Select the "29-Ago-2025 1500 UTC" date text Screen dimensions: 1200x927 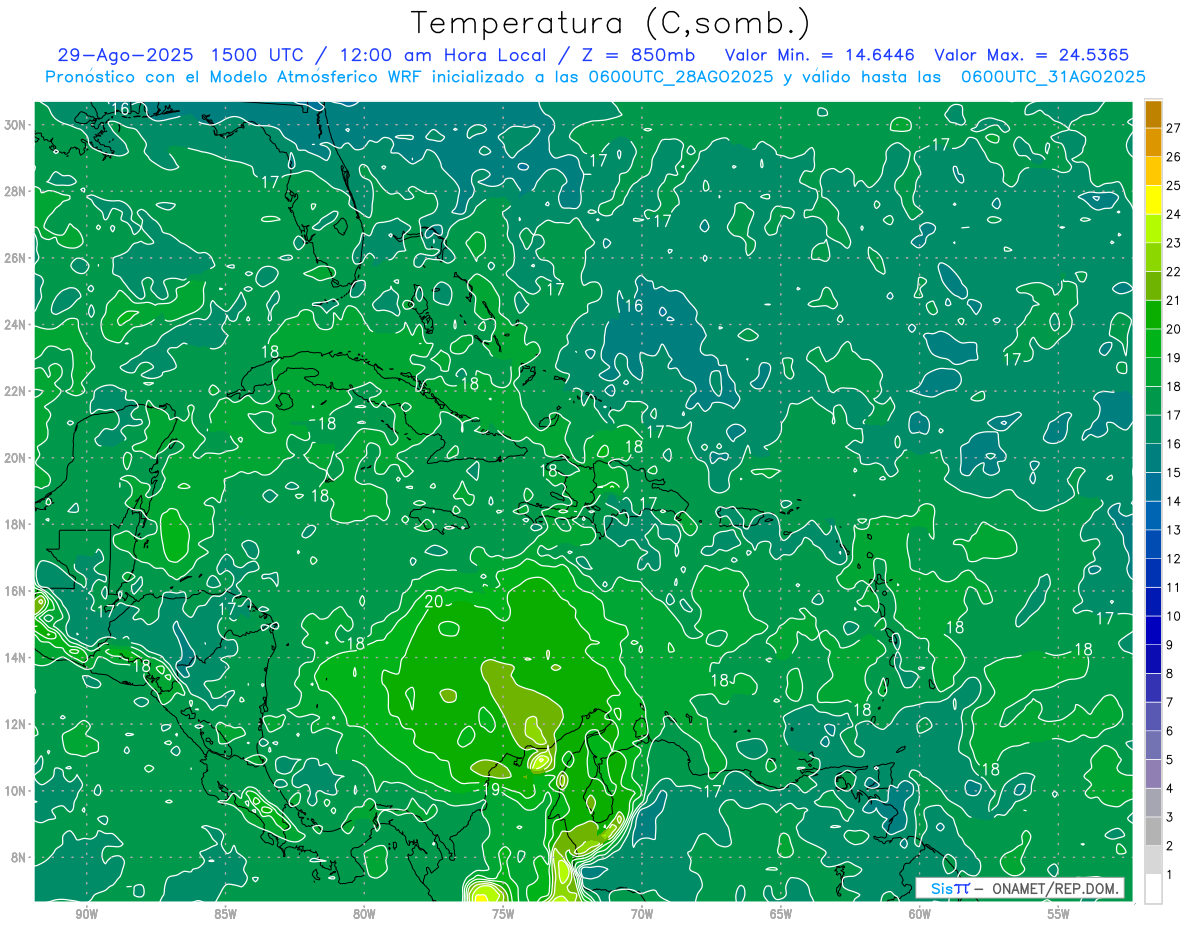click(x=180, y=55)
